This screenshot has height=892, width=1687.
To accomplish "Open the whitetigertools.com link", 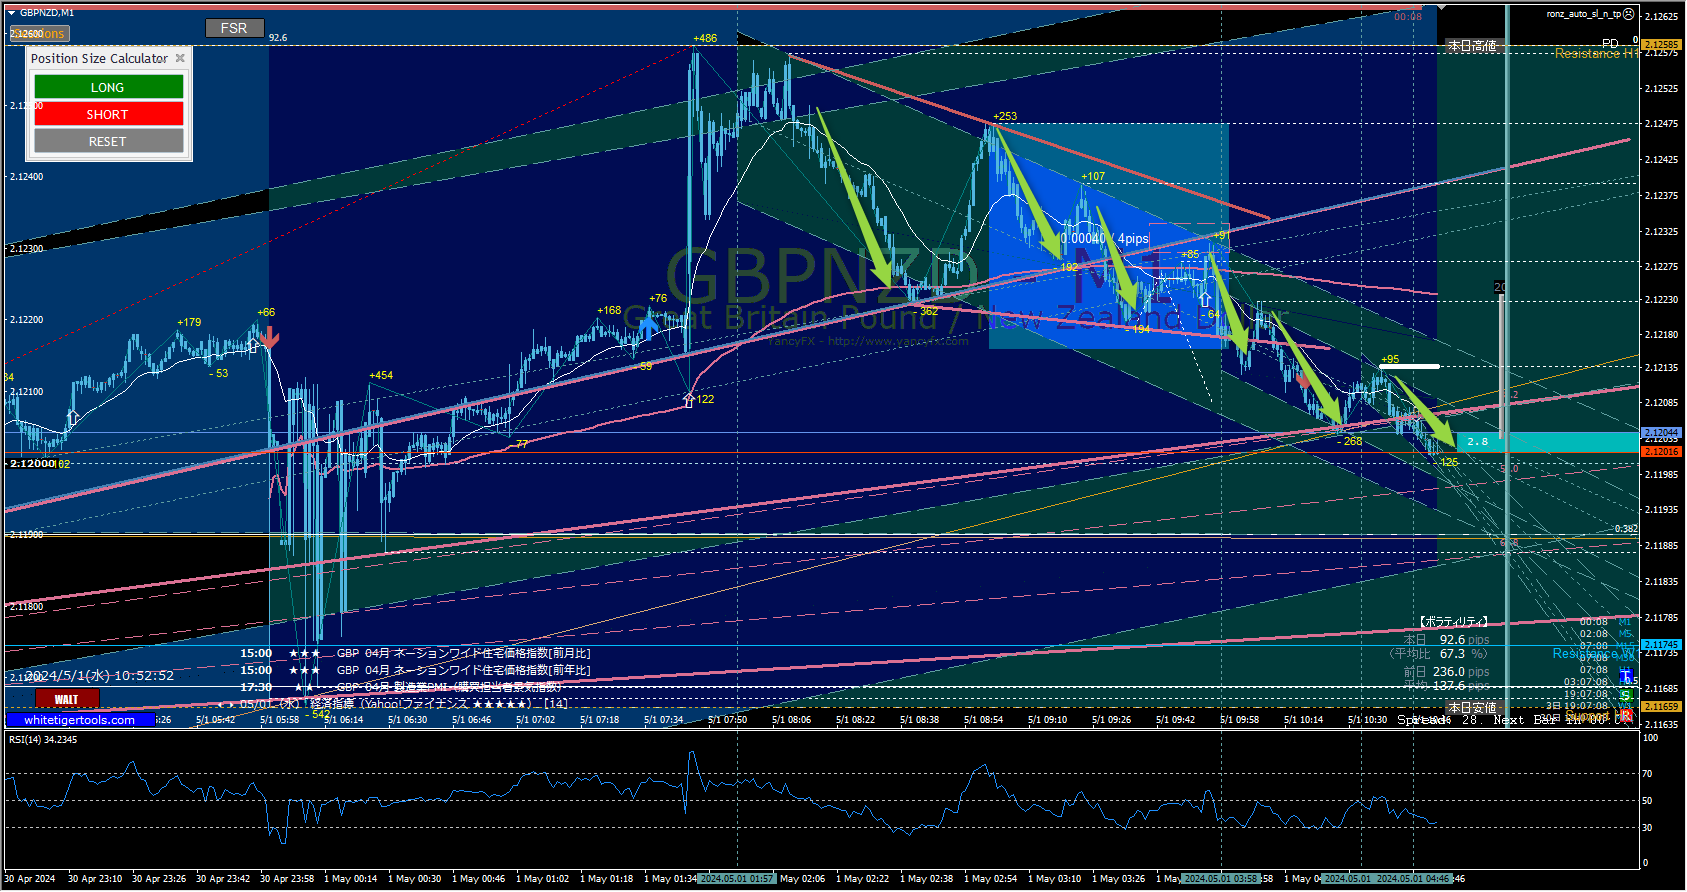I will (x=80, y=720).
